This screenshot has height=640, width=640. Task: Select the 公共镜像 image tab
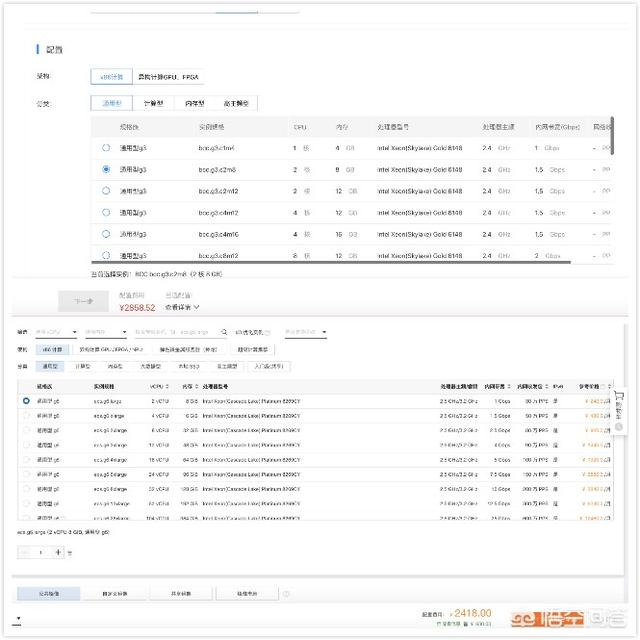[x=49, y=593]
